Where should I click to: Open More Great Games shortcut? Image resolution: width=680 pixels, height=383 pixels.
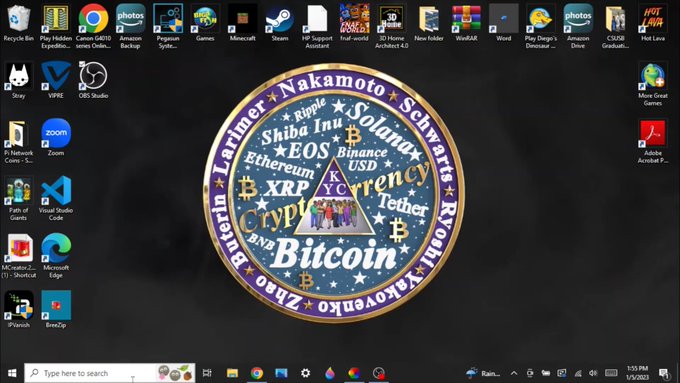tap(653, 84)
